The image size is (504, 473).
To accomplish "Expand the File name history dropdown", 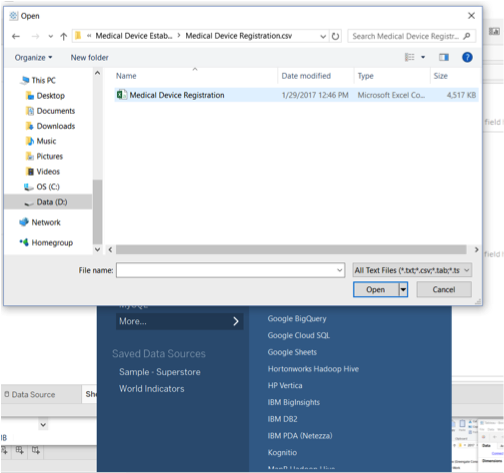I will [340, 270].
